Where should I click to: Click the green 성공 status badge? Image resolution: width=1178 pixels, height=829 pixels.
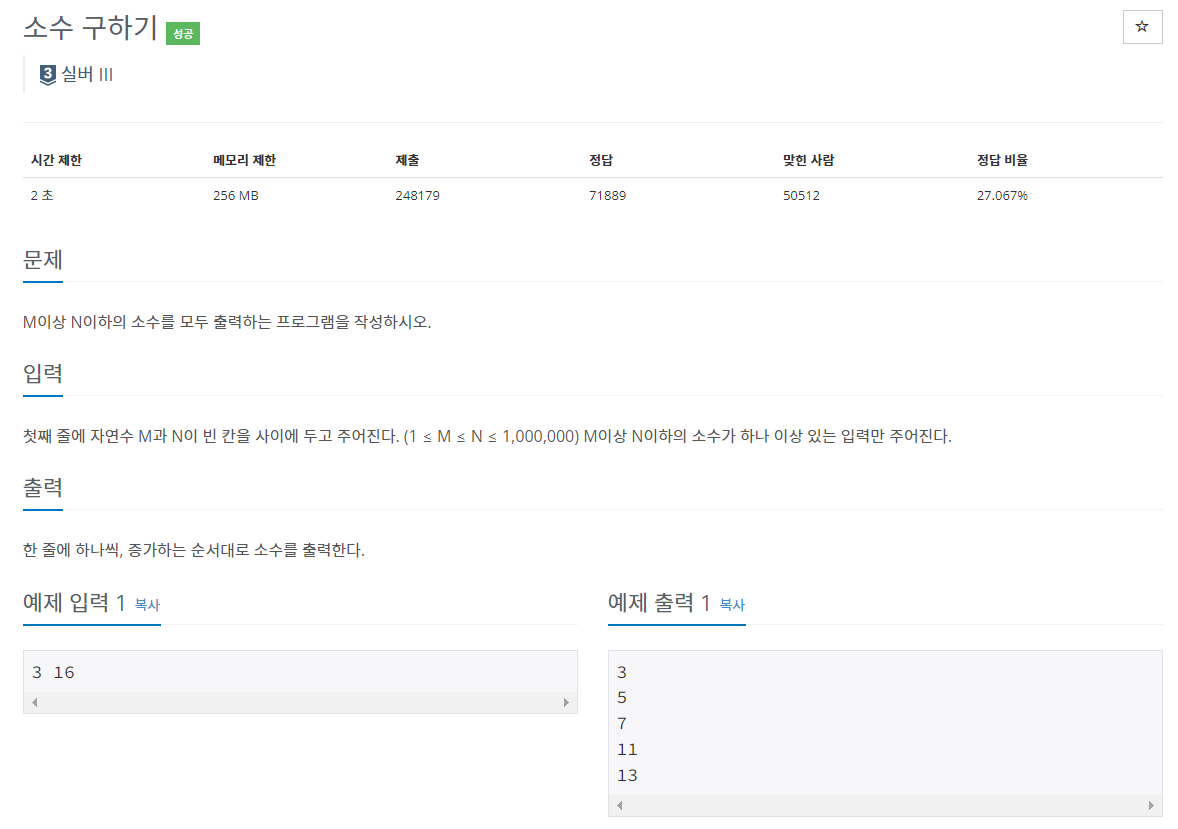(x=183, y=33)
